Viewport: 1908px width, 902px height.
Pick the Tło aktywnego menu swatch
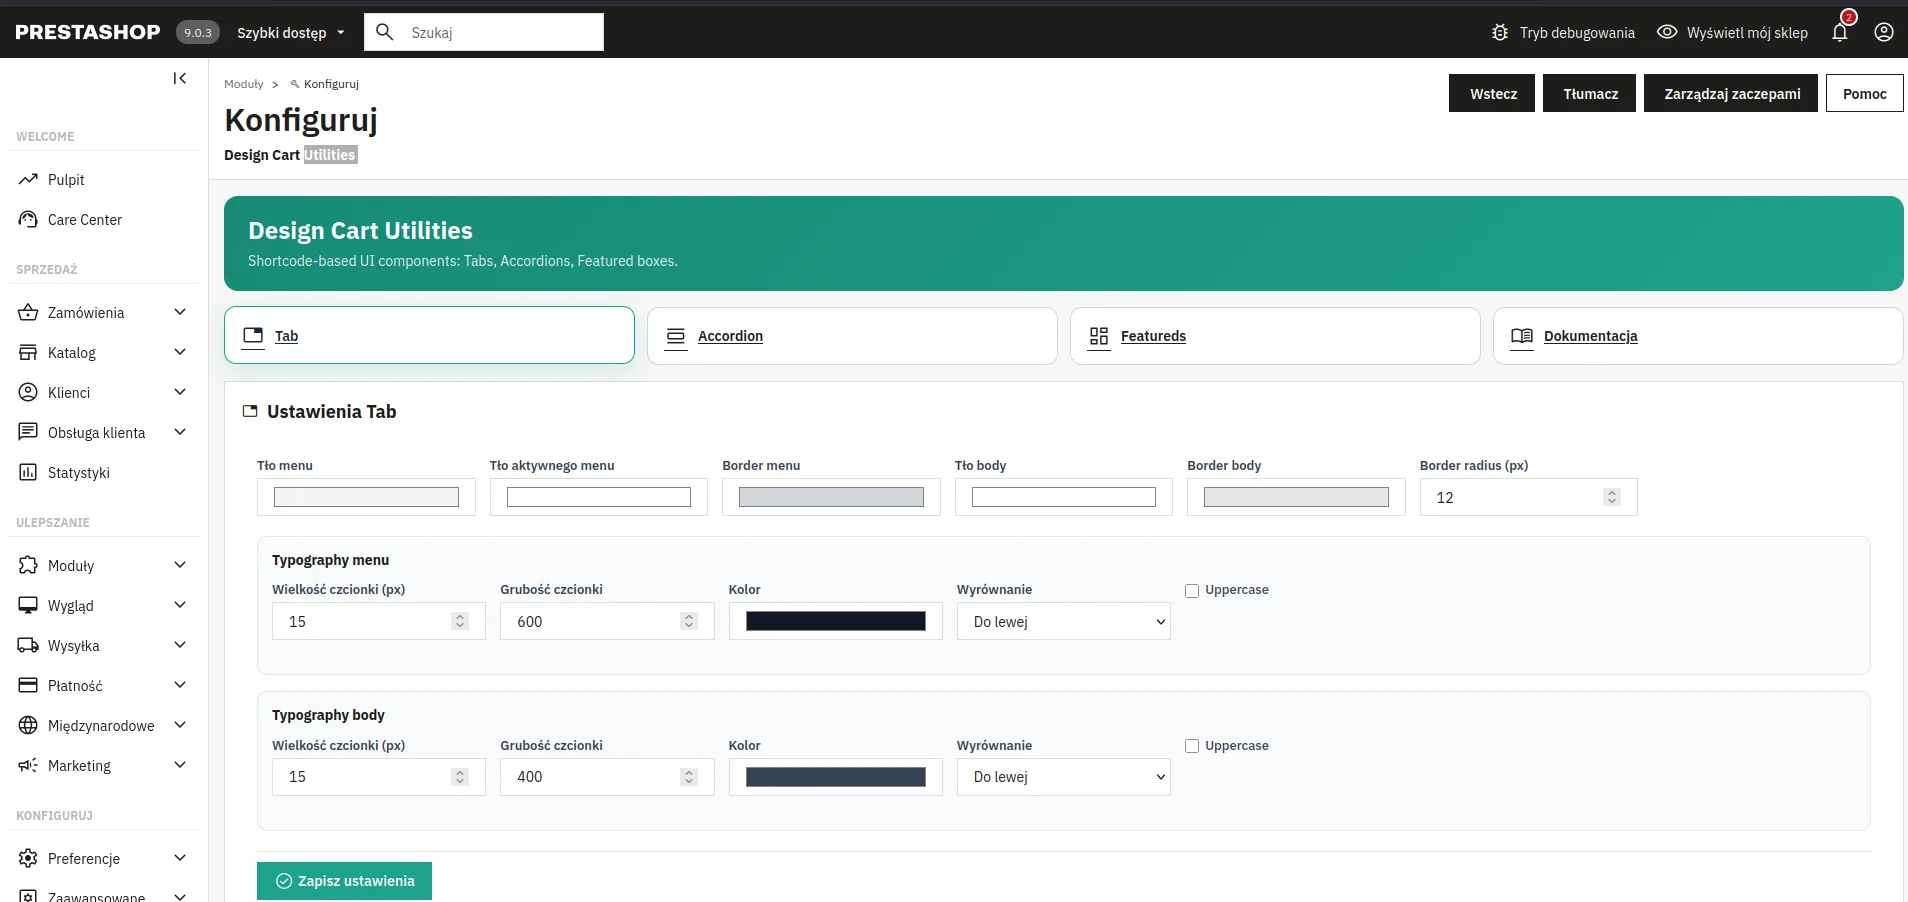click(x=599, y=497)
